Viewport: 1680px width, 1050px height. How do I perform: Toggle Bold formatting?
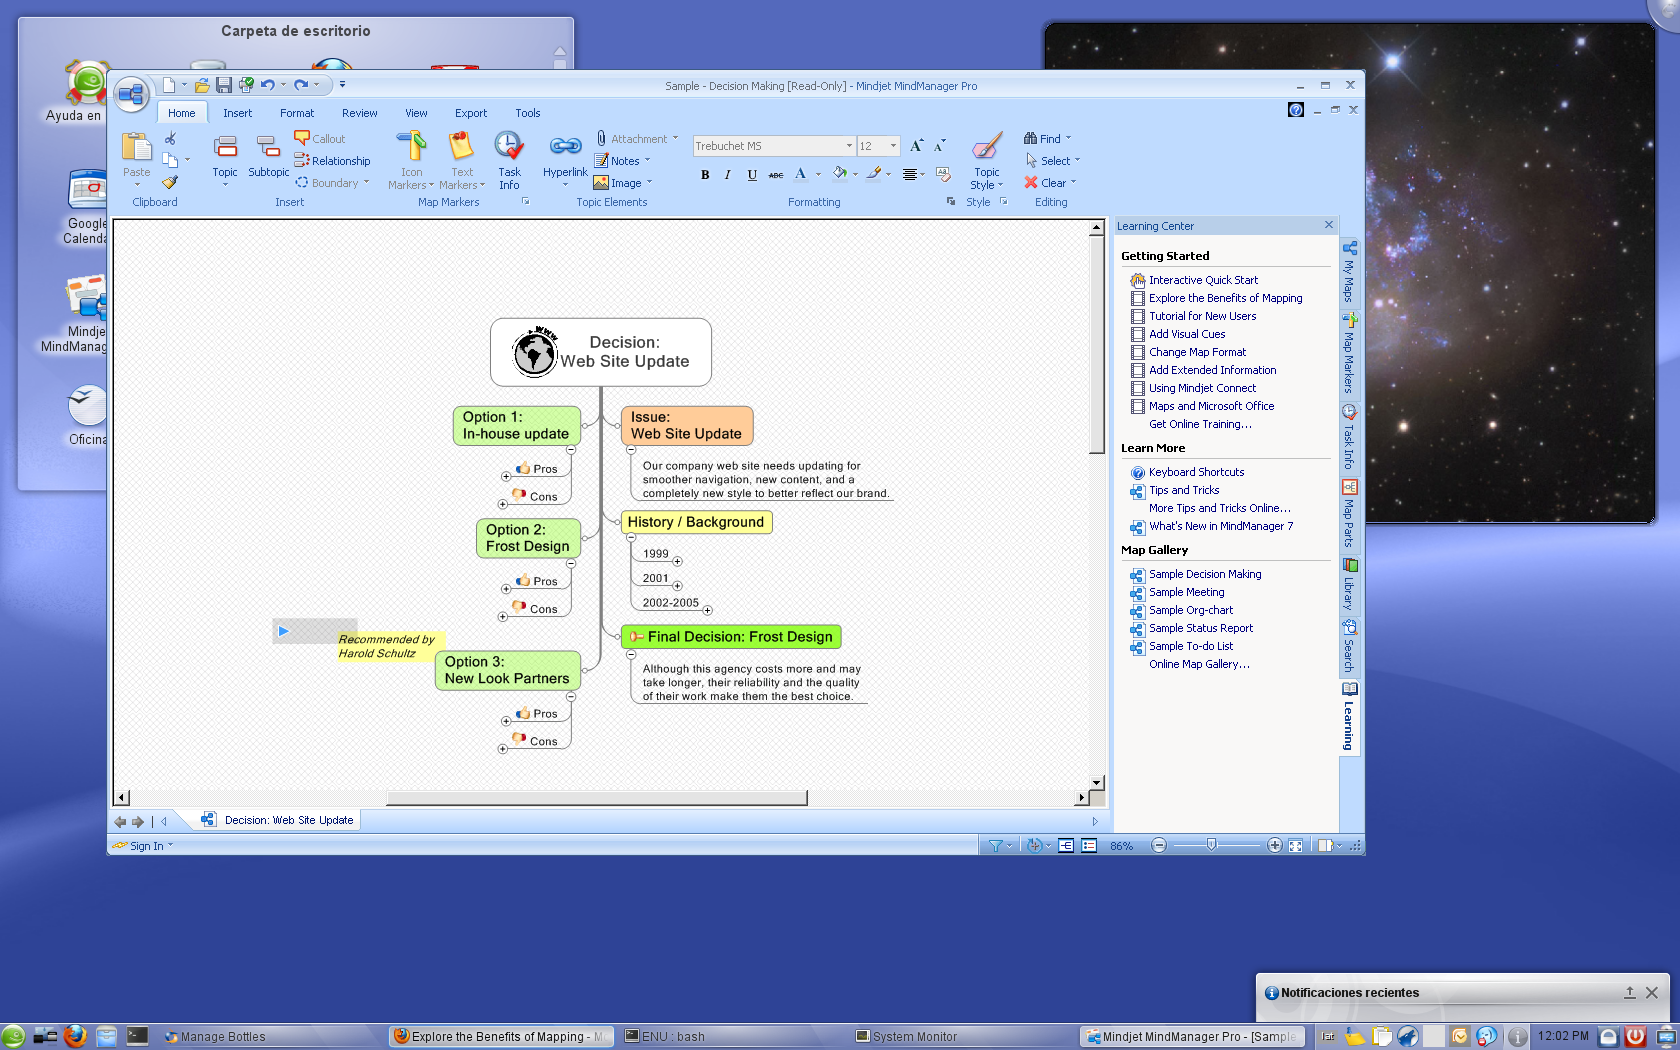point(705,175)
